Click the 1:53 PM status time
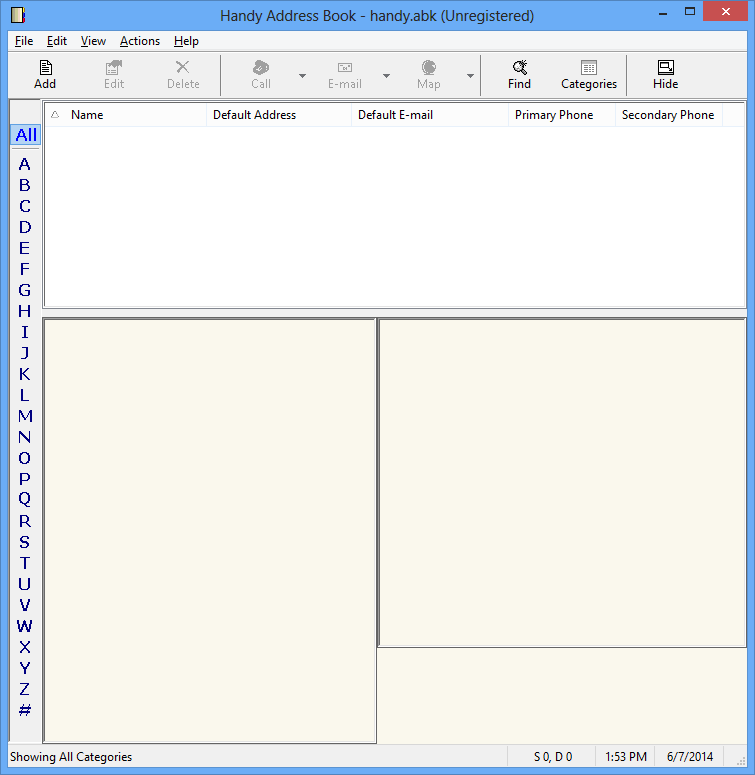This screenshot has height=775, width=755. point(626,757)
